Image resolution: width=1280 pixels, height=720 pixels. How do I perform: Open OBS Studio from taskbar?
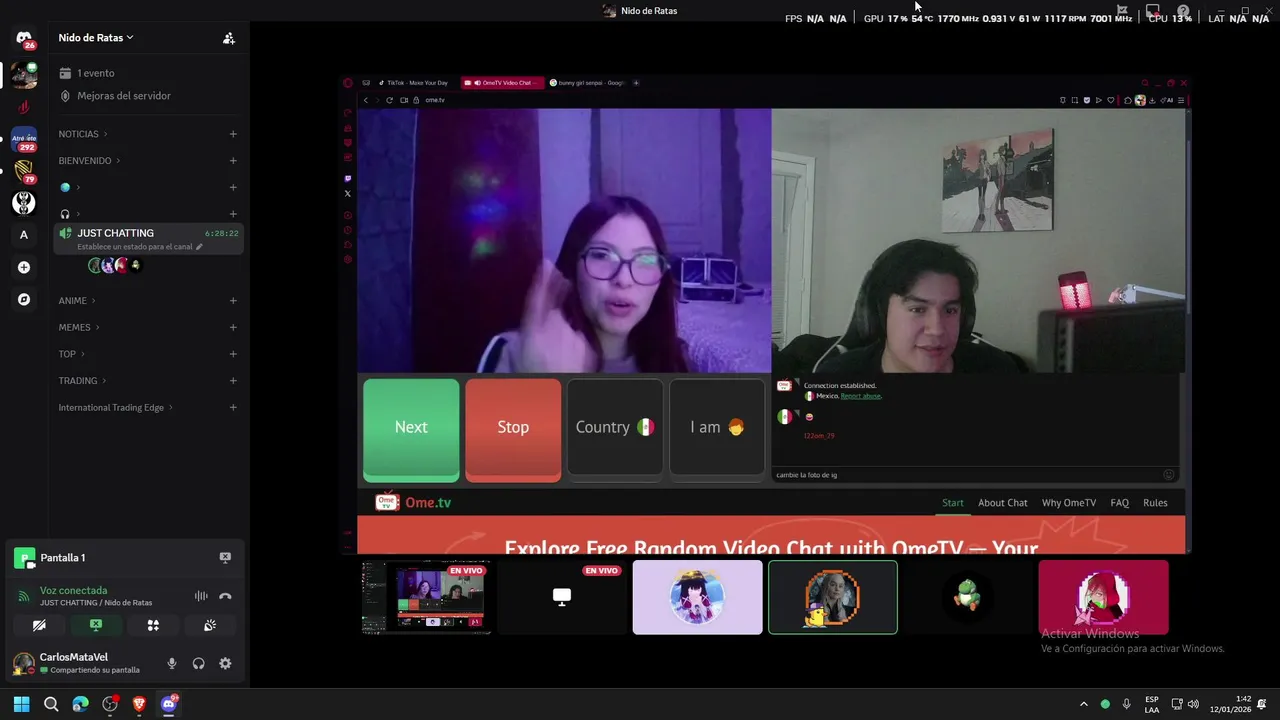tap(110, 704)
